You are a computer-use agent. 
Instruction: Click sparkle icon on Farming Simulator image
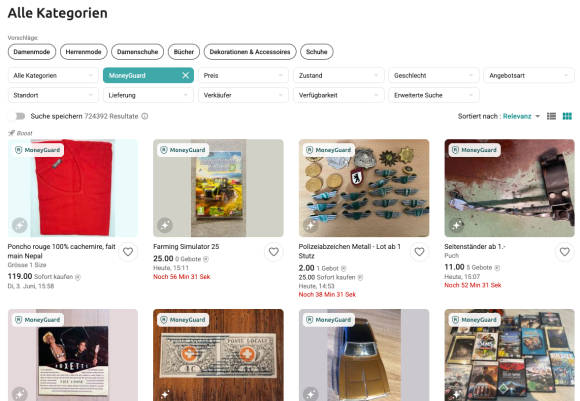tap(165, 225)
